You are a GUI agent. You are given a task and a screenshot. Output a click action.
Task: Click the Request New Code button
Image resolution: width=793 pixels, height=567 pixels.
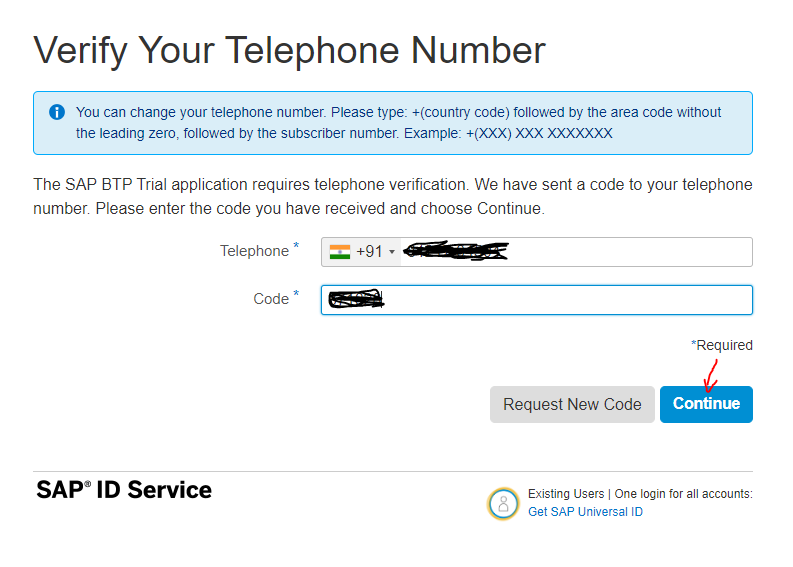pyautogui.click(x=572, y=404)
